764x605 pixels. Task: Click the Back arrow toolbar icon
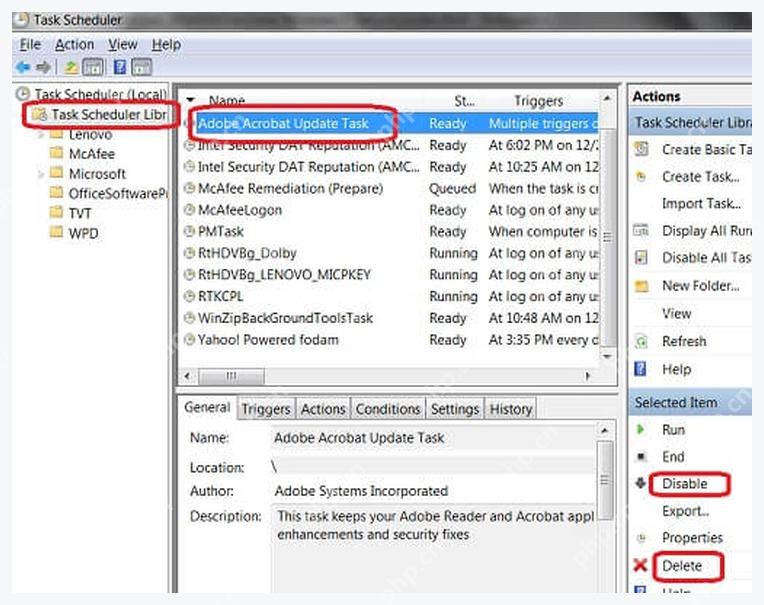pos(22,67)
